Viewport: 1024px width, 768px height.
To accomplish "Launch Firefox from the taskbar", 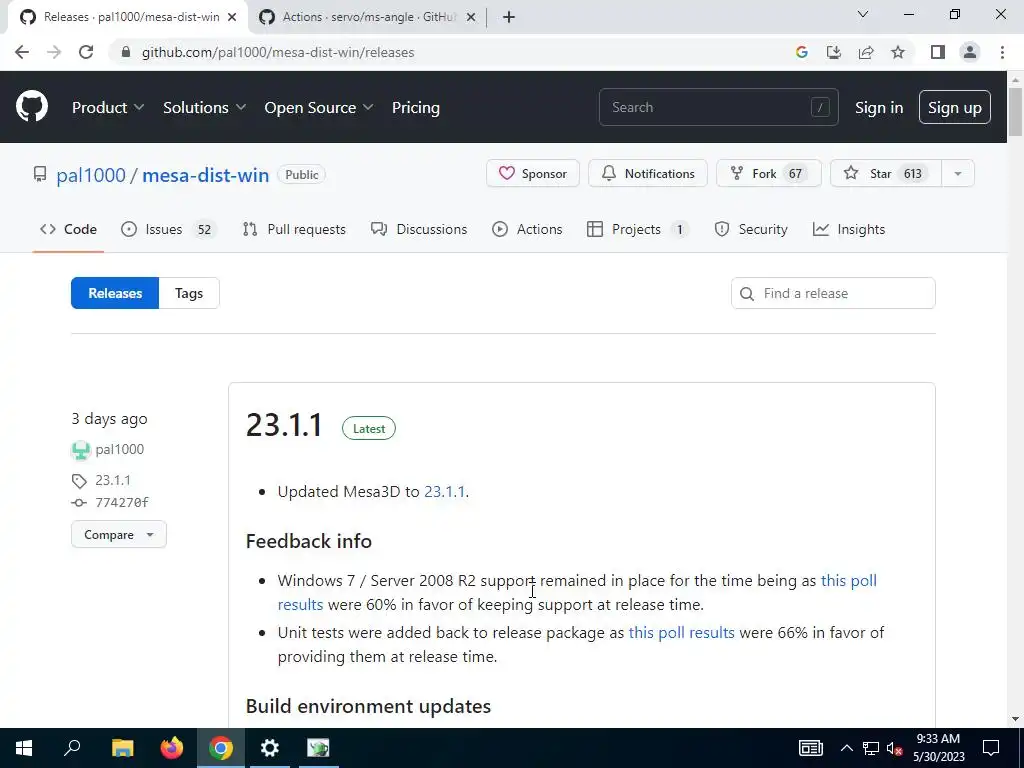I will tap(172, 748).
